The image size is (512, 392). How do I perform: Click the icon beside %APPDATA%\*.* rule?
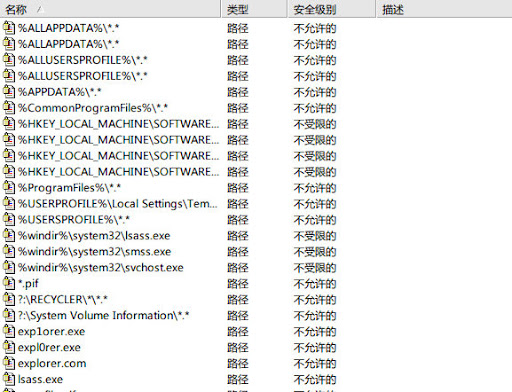click(9, 91)
